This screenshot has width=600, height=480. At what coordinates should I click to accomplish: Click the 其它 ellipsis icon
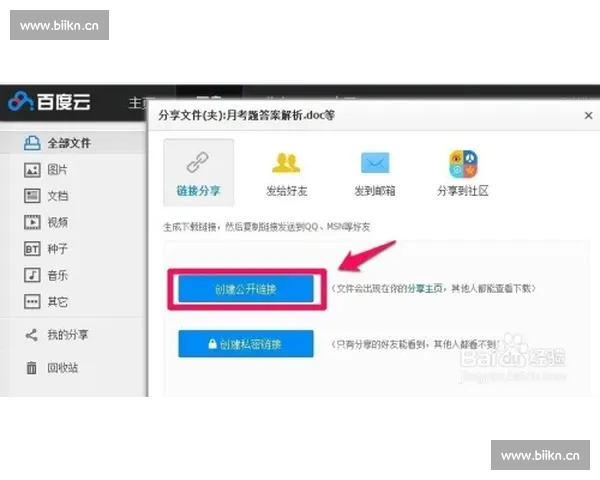click(x=32, y=302)
